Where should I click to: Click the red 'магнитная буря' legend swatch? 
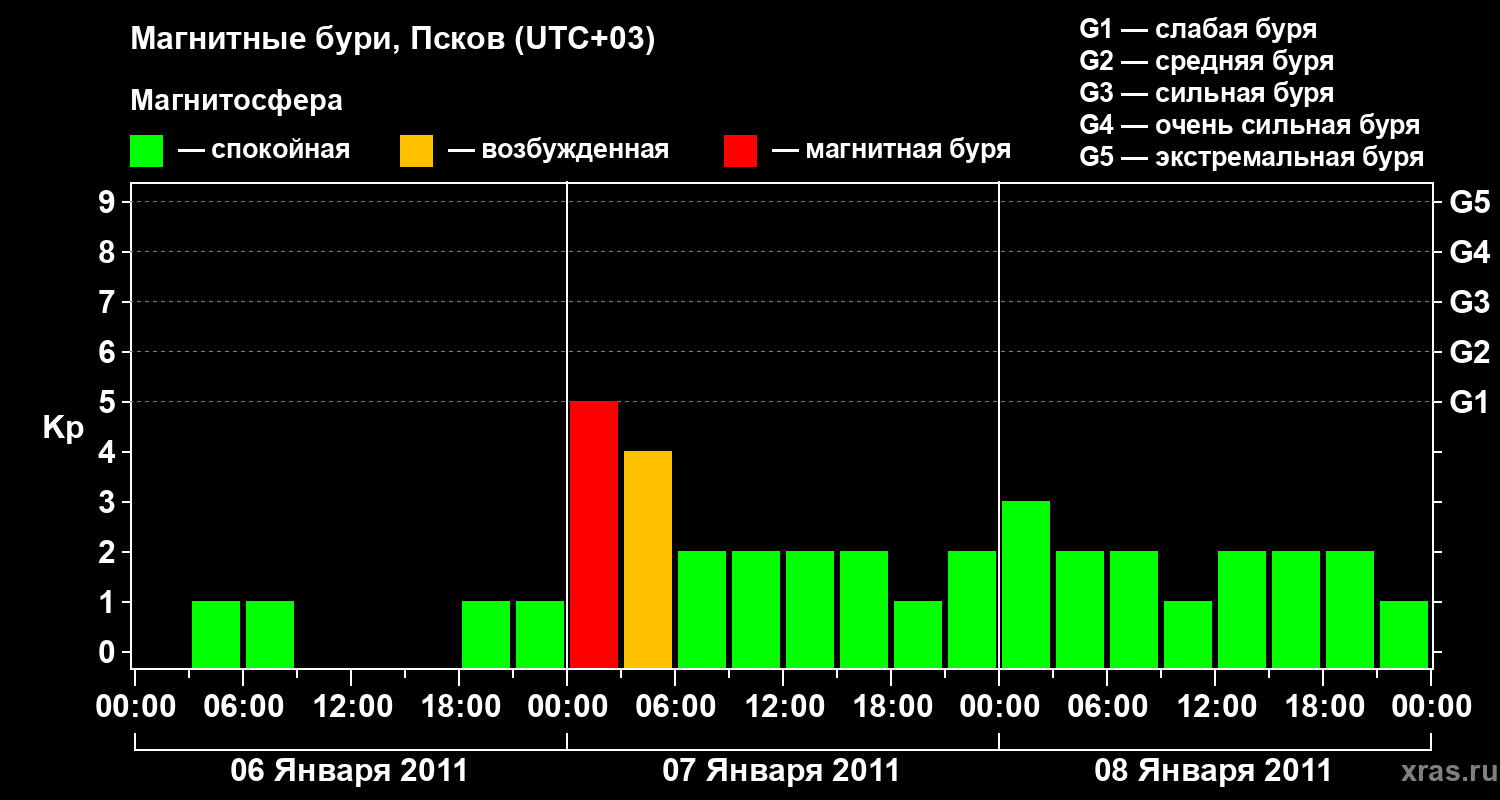point(740,151)
